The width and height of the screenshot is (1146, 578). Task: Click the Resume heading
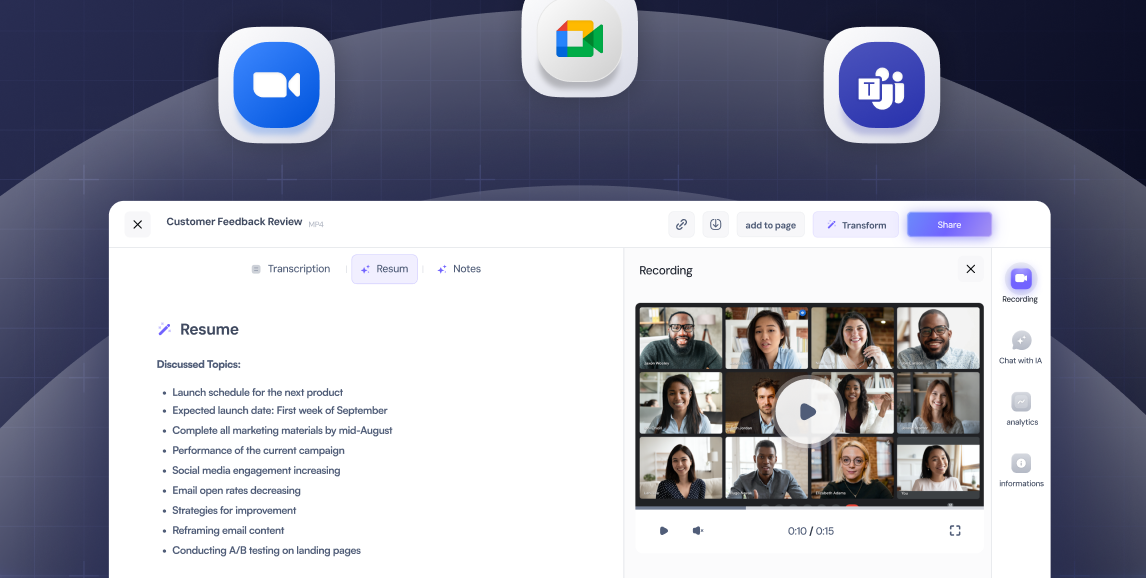[x=209, y=330]
